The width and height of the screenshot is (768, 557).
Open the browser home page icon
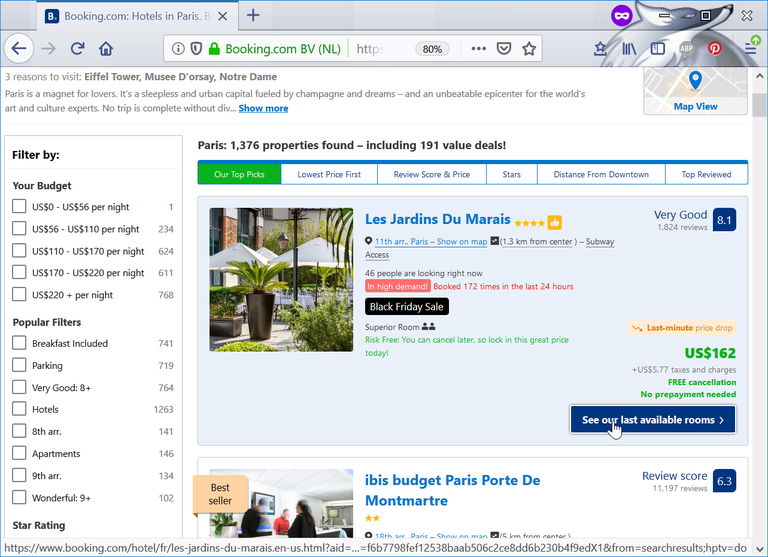(x=106, y=48)
